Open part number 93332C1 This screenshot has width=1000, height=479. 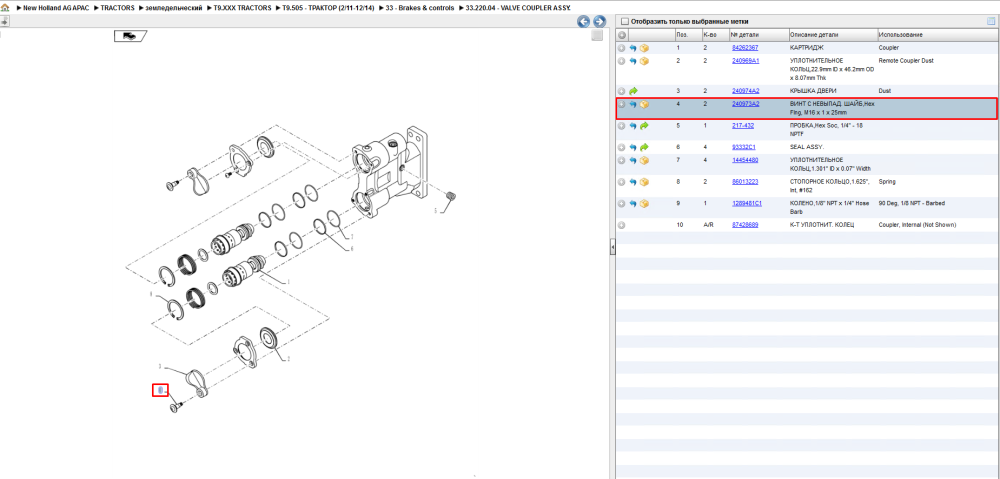pyautogui.click(x=744, y=147)
